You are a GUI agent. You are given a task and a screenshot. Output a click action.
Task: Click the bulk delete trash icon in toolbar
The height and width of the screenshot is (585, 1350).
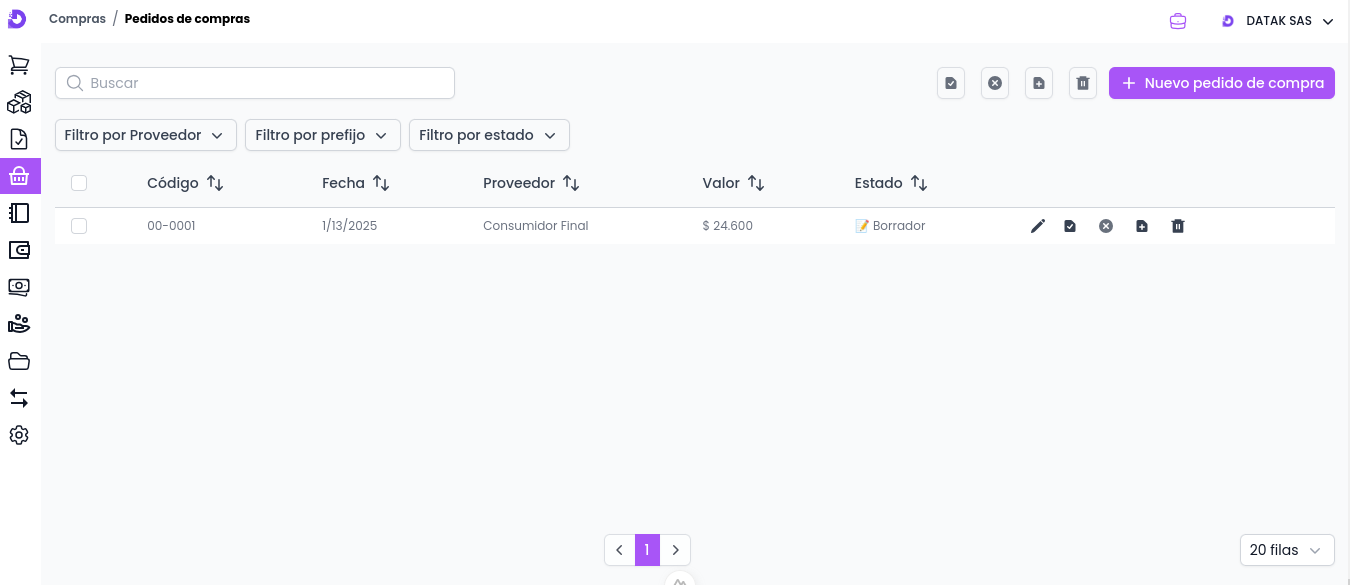(x=1083, y=83)
